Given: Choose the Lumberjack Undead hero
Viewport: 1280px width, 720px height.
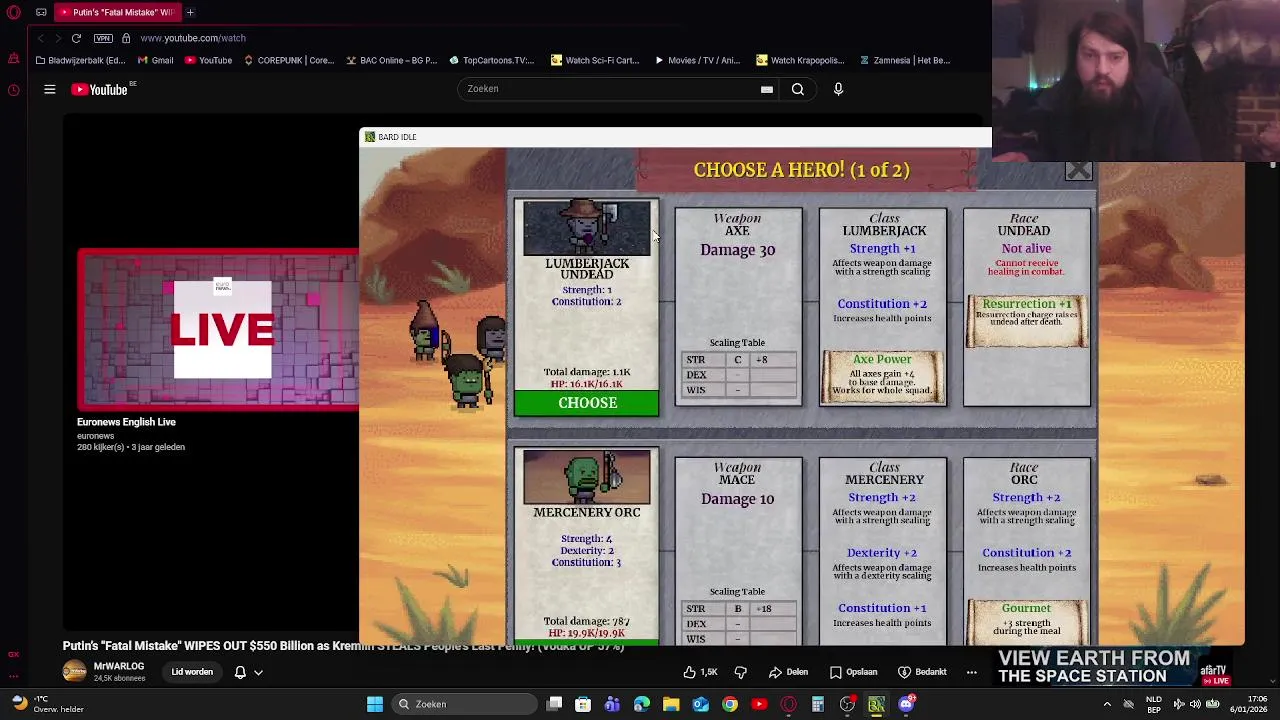Looking at the screenshot, I should coord(587,403).
